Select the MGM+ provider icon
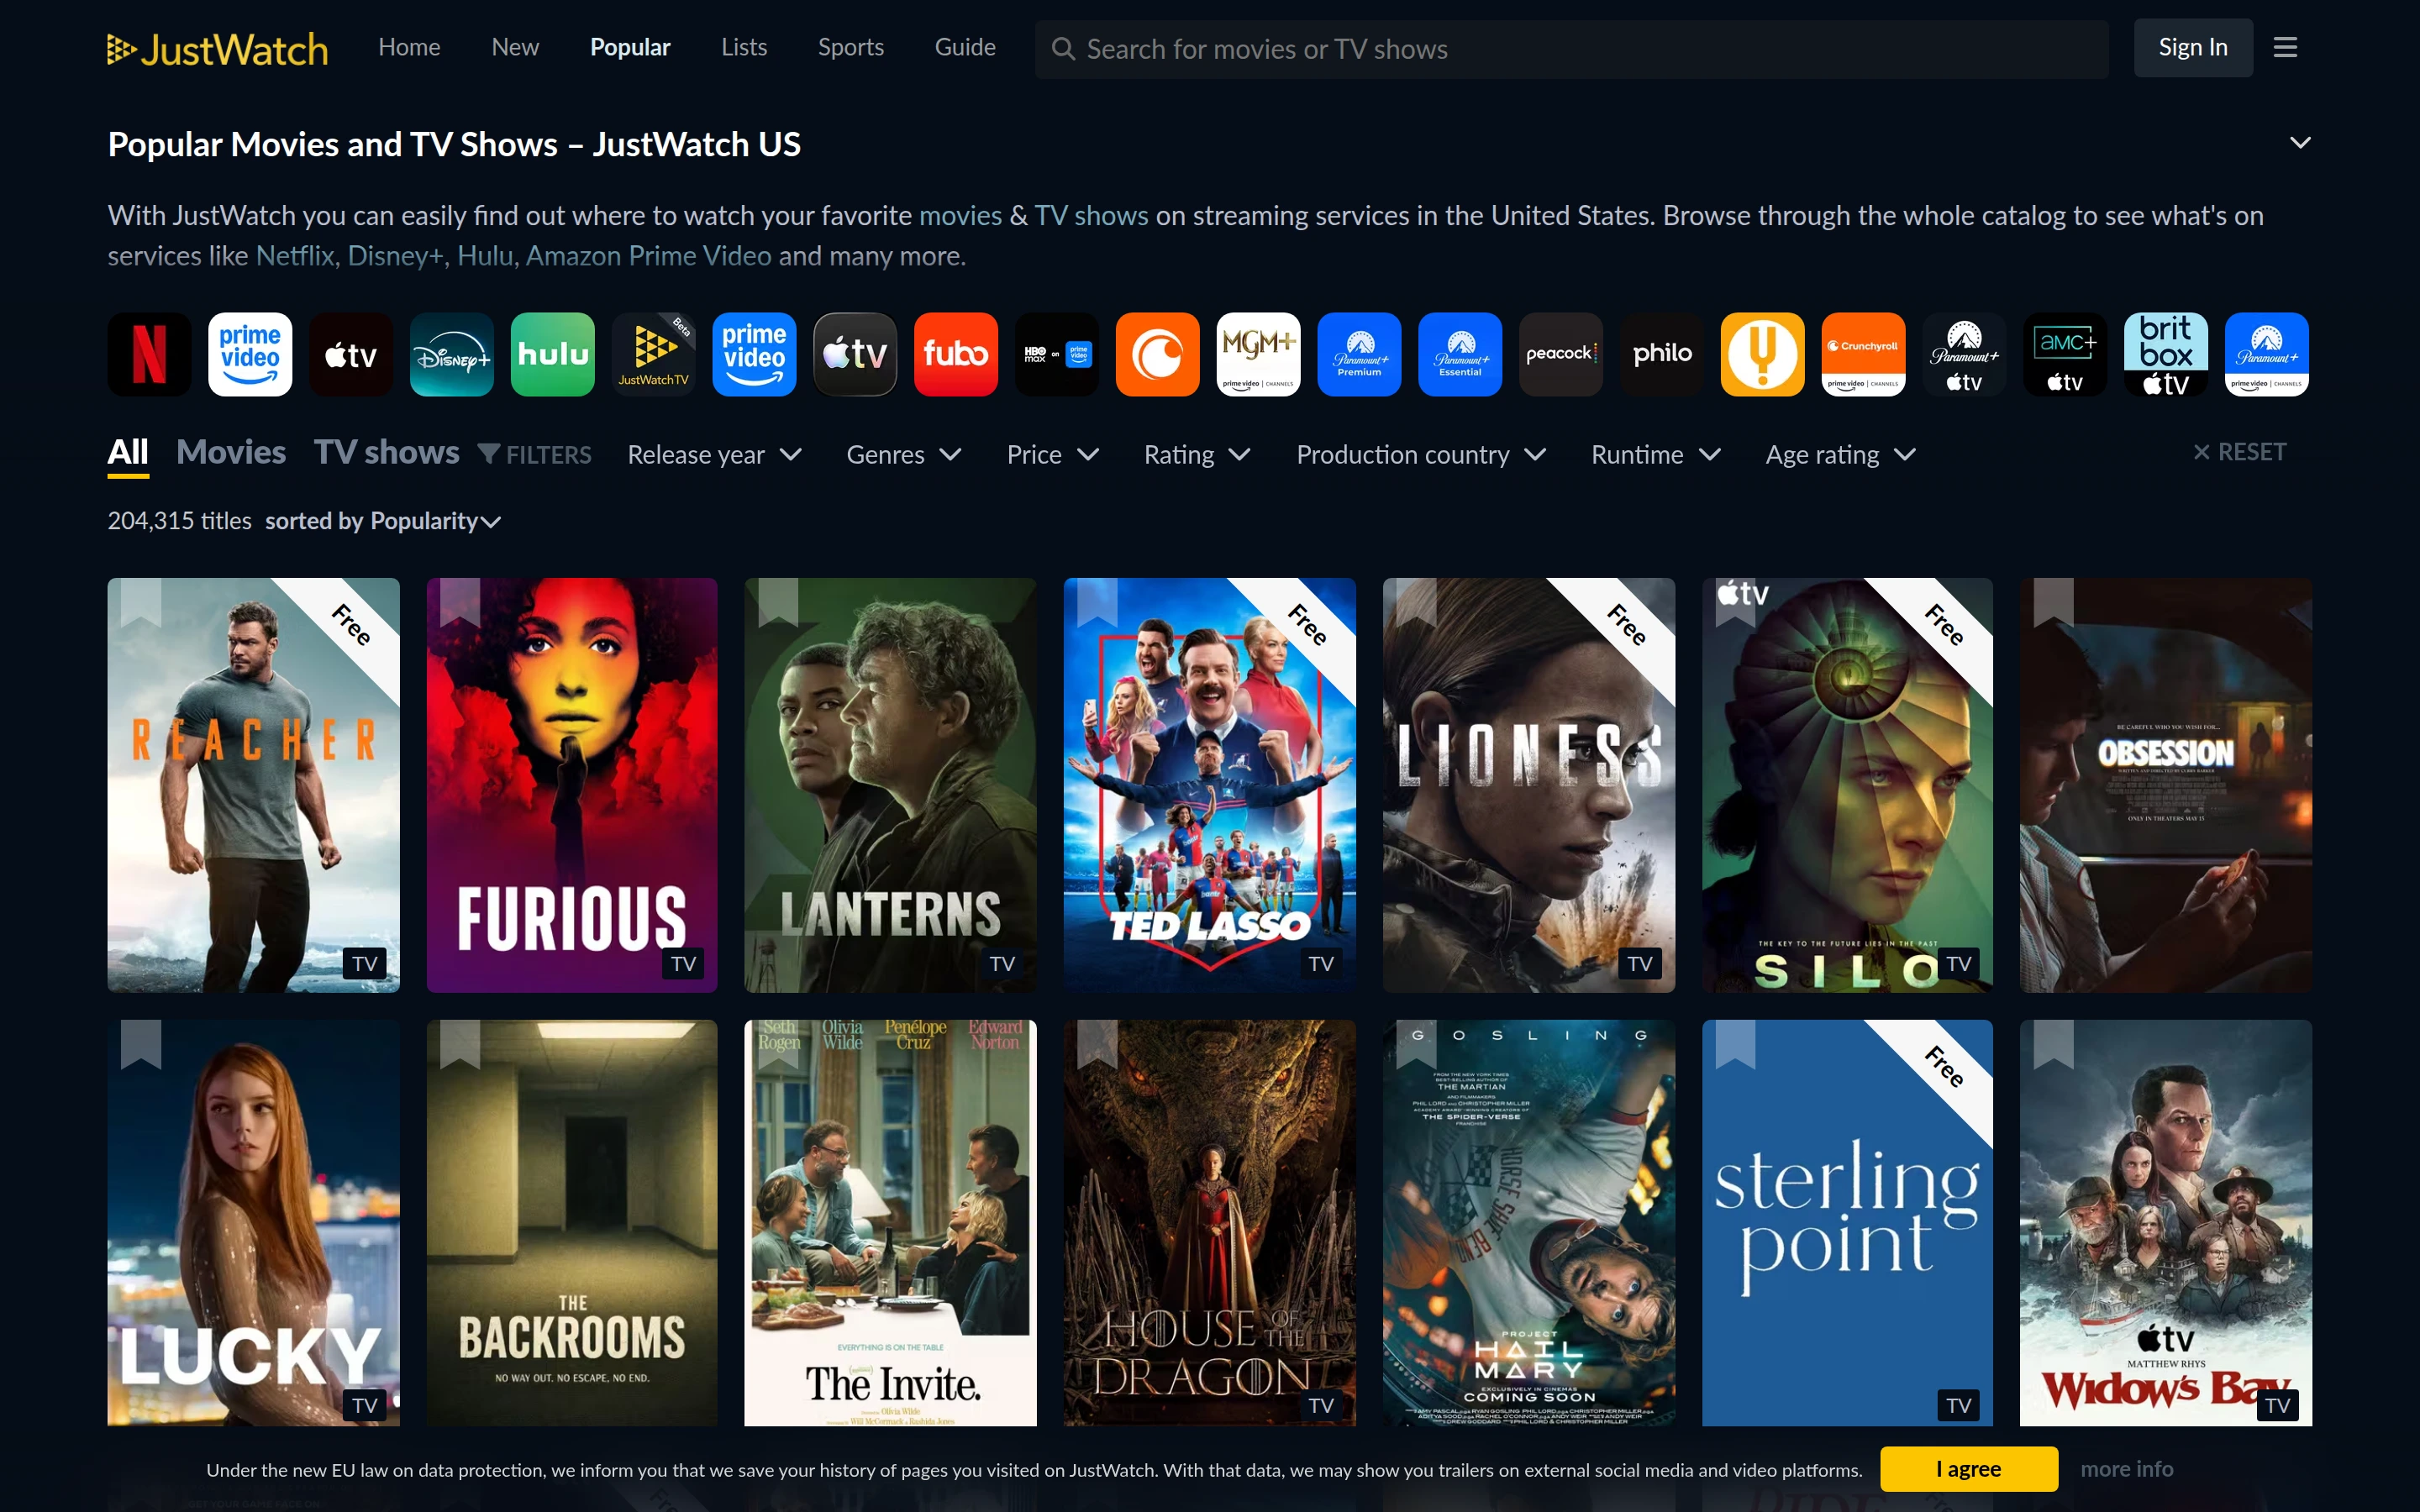Screen dimensions: 2420x1512 click(x=1258, y=354)
